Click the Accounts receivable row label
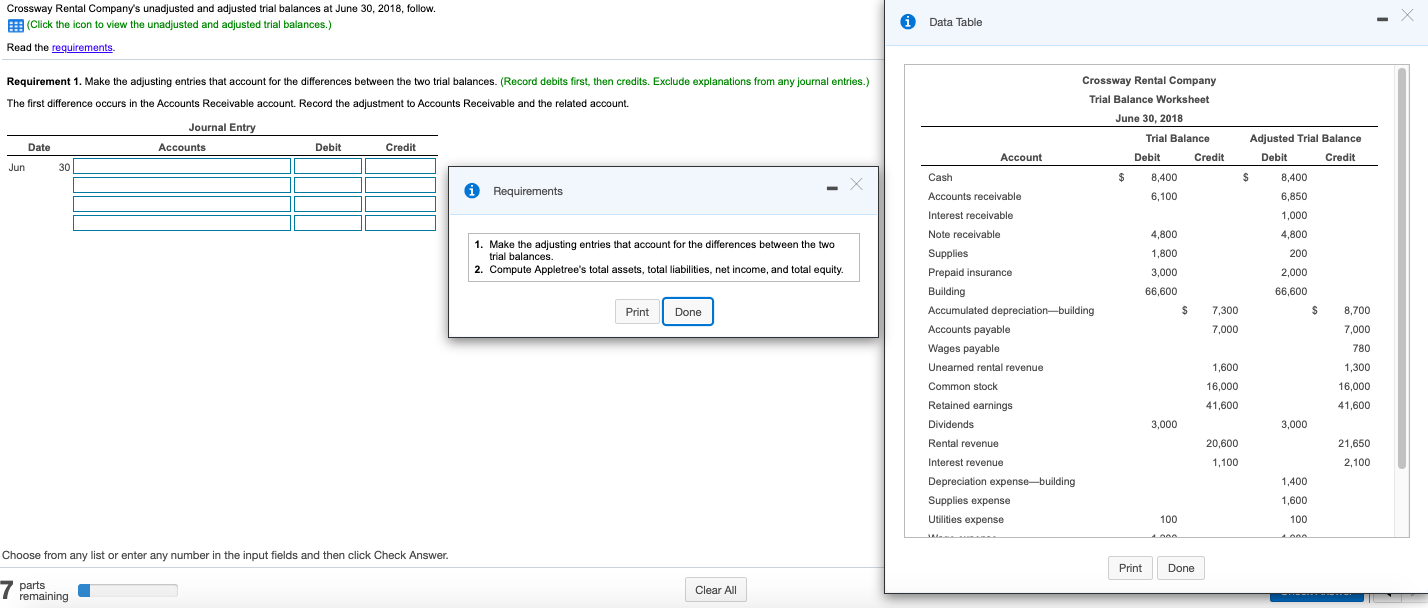Image resolution: width=1428 pixels, height=608 pixels. click(x=975, y=196)
